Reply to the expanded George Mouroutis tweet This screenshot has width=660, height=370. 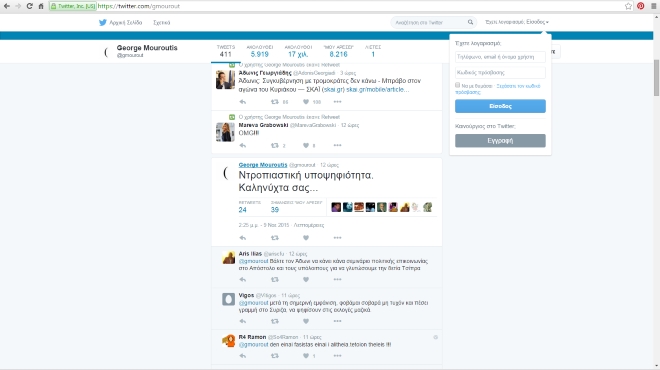[x=243, y=238]
